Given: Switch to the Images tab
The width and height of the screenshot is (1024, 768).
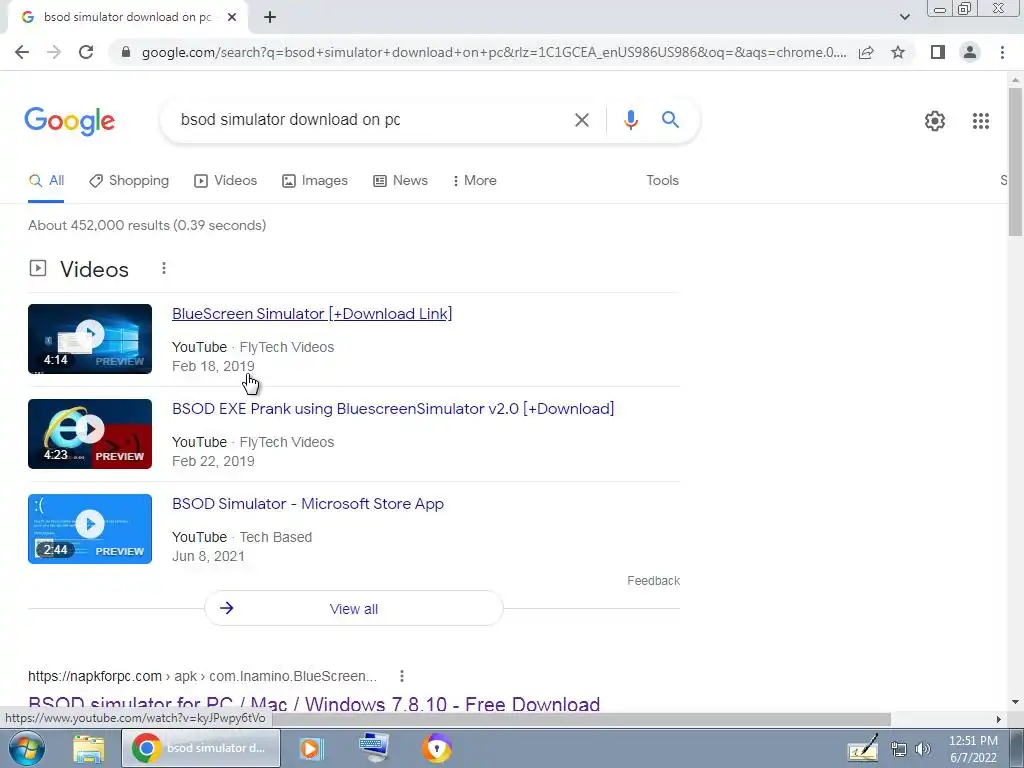Looking at the screenshot, I should coord(315,181).
